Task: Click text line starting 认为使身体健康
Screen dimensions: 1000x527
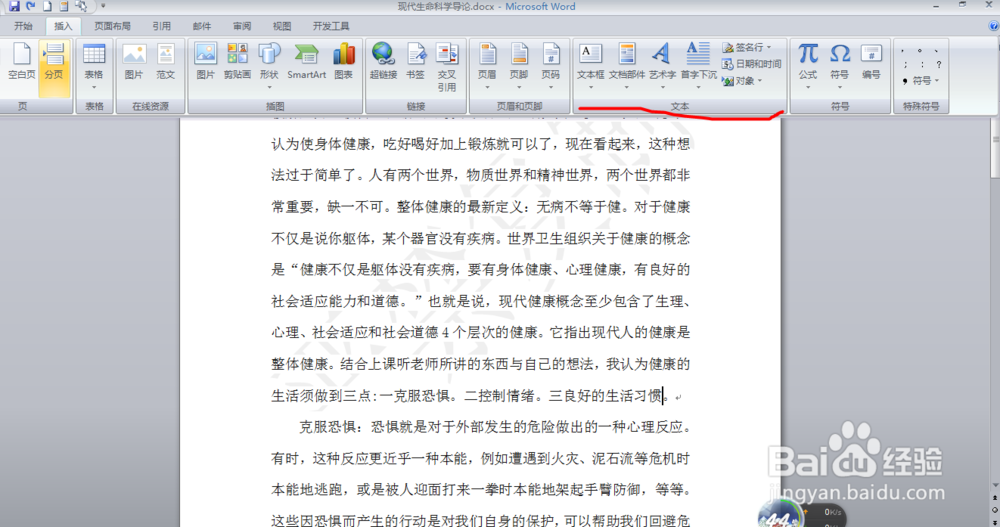Action: pos(481,144)
